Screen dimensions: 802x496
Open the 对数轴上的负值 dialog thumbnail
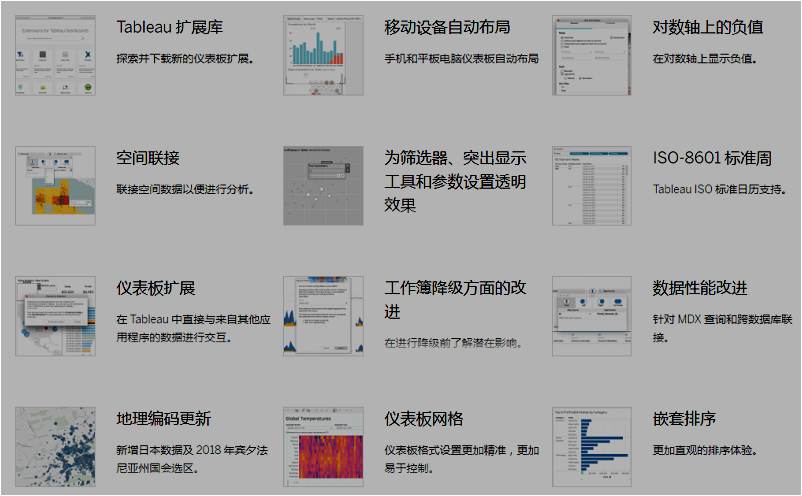(x=592, y=55)
